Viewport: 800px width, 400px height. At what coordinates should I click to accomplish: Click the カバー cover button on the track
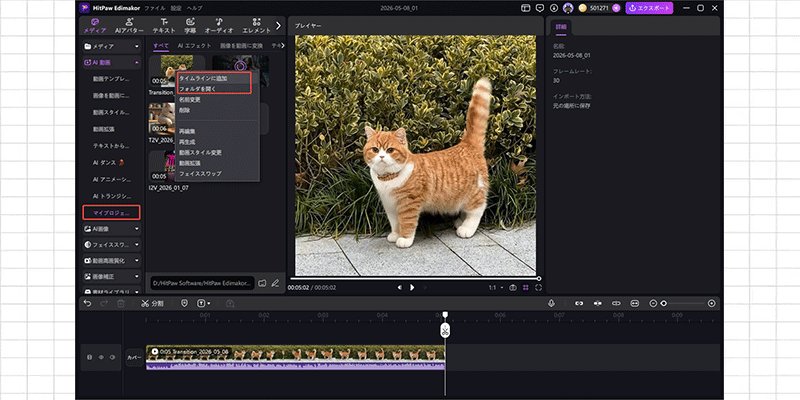(134, 358)
